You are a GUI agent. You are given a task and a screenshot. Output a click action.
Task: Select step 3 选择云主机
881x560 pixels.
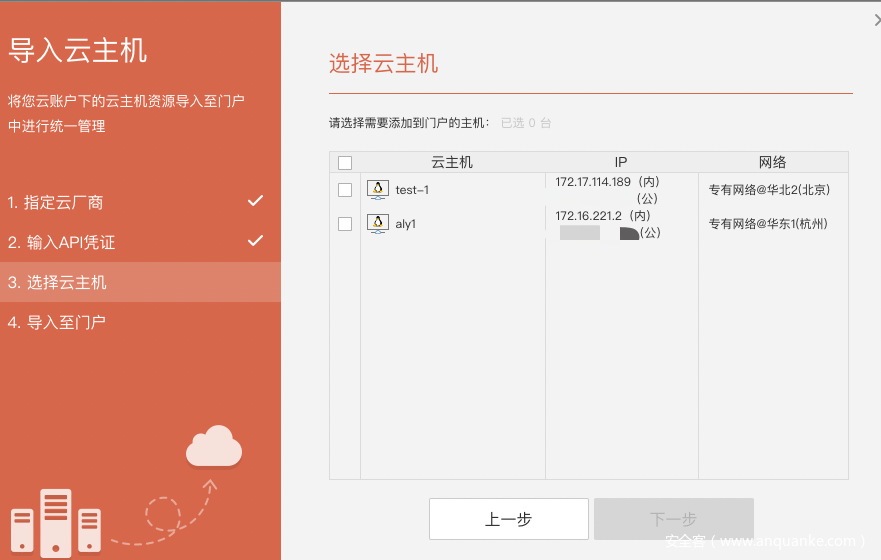57,282
